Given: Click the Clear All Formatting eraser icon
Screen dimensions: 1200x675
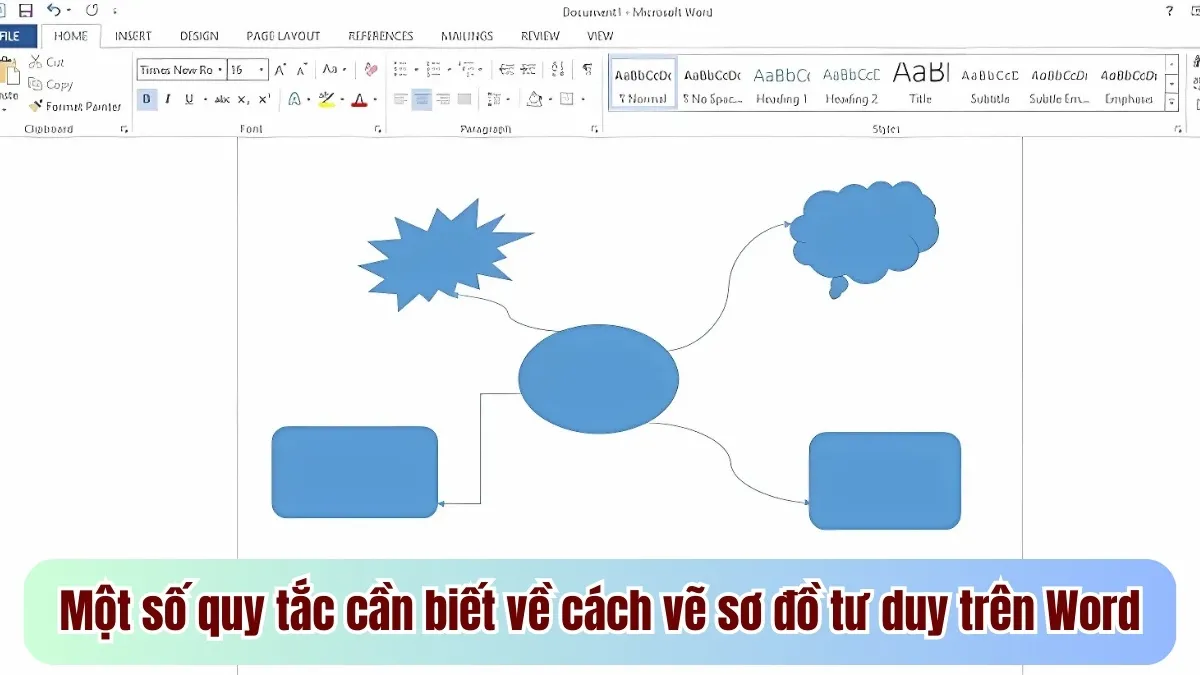Looking at the screenshot, I should (371, 70).
